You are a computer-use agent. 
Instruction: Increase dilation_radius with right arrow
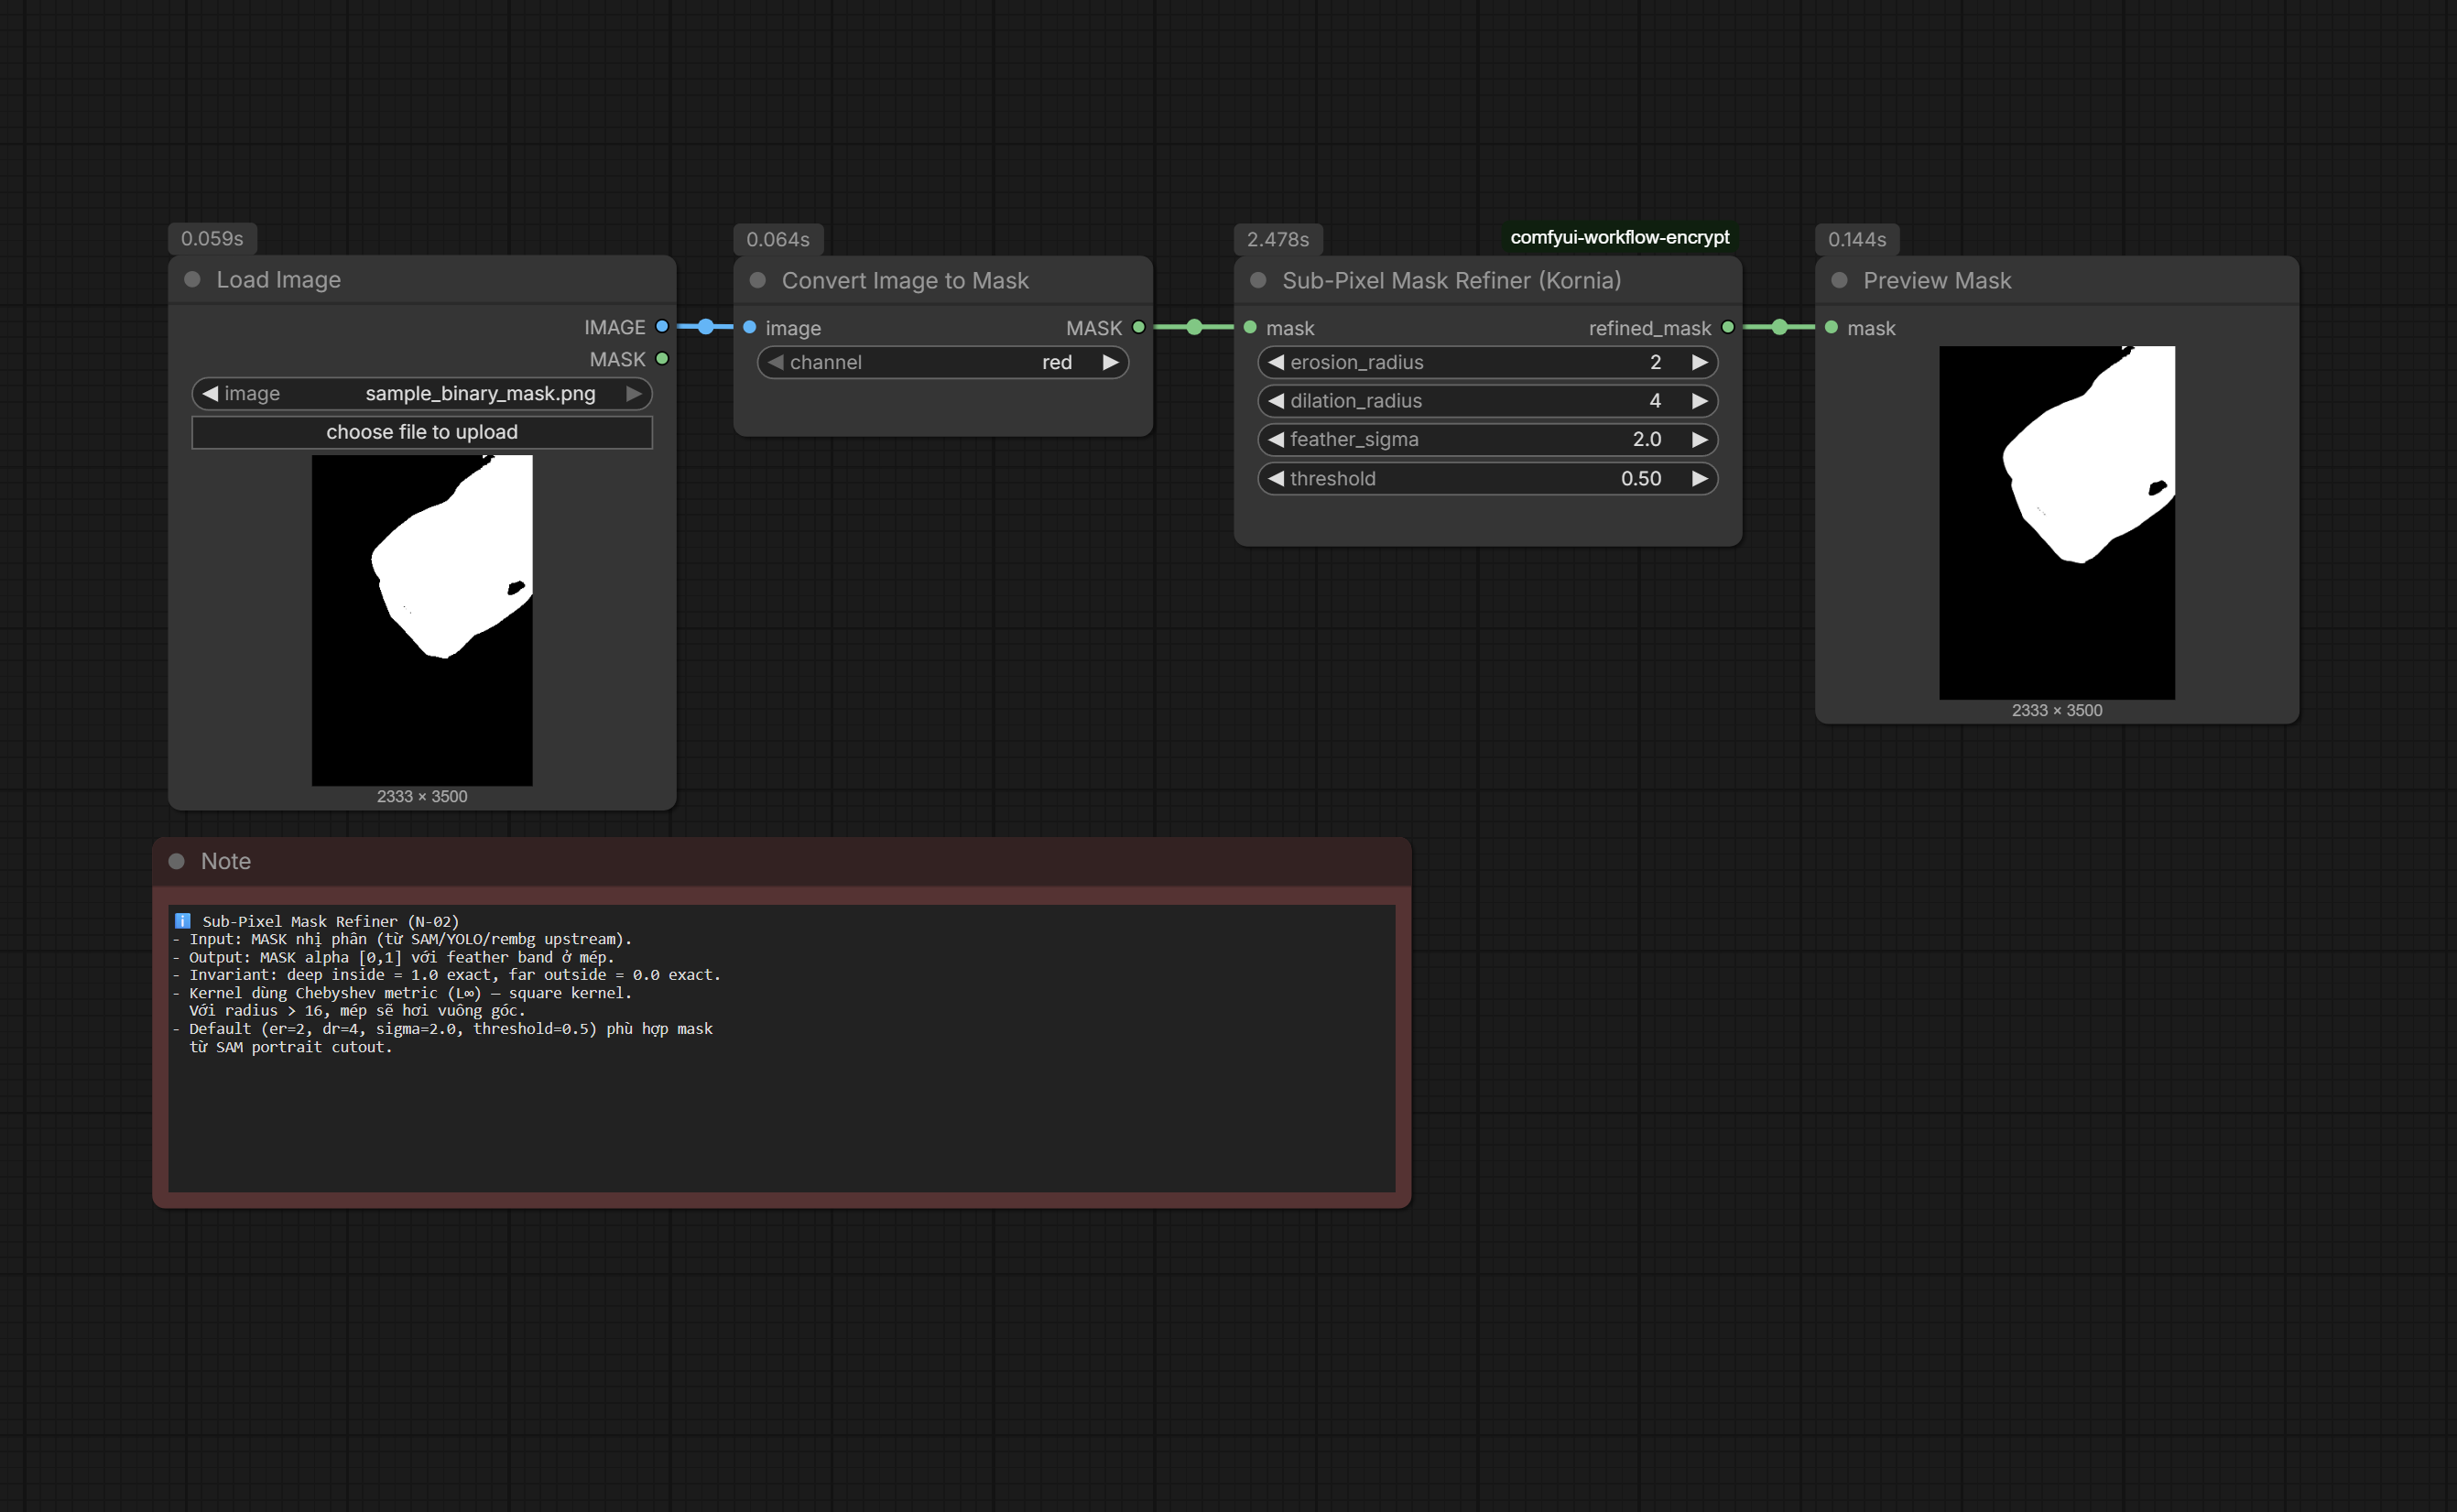coord(1699,401)
